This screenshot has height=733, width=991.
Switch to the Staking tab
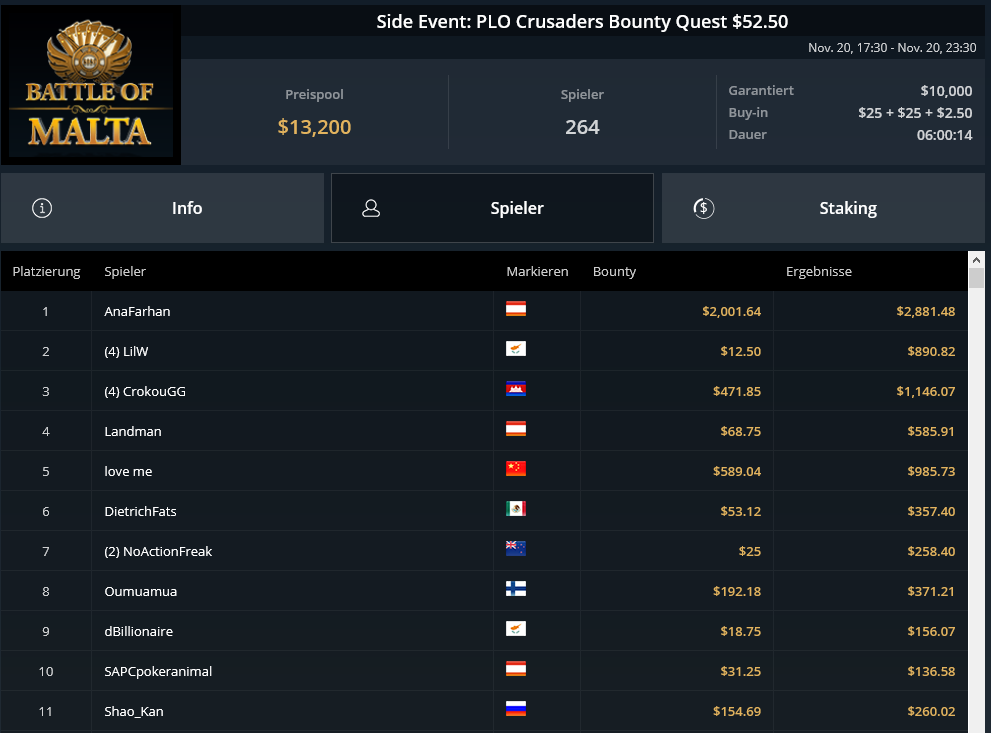(x=823, y=208)
